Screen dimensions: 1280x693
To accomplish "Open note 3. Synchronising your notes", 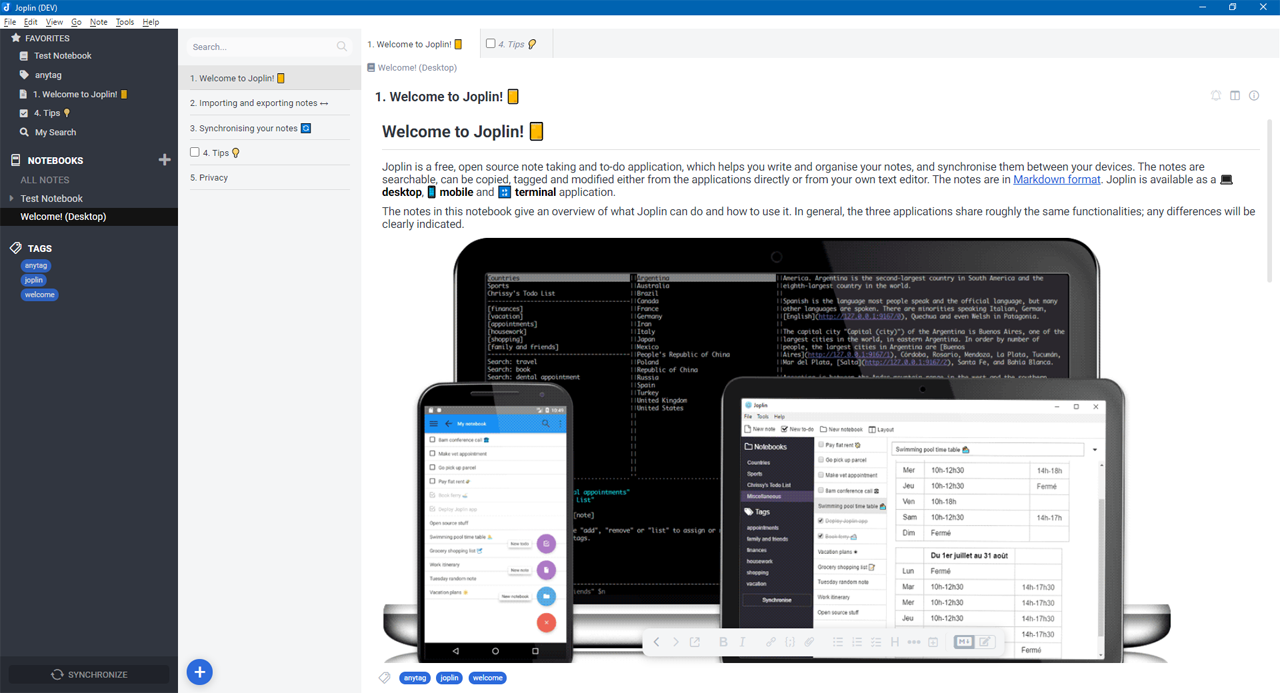I will (x=270, y=128).
